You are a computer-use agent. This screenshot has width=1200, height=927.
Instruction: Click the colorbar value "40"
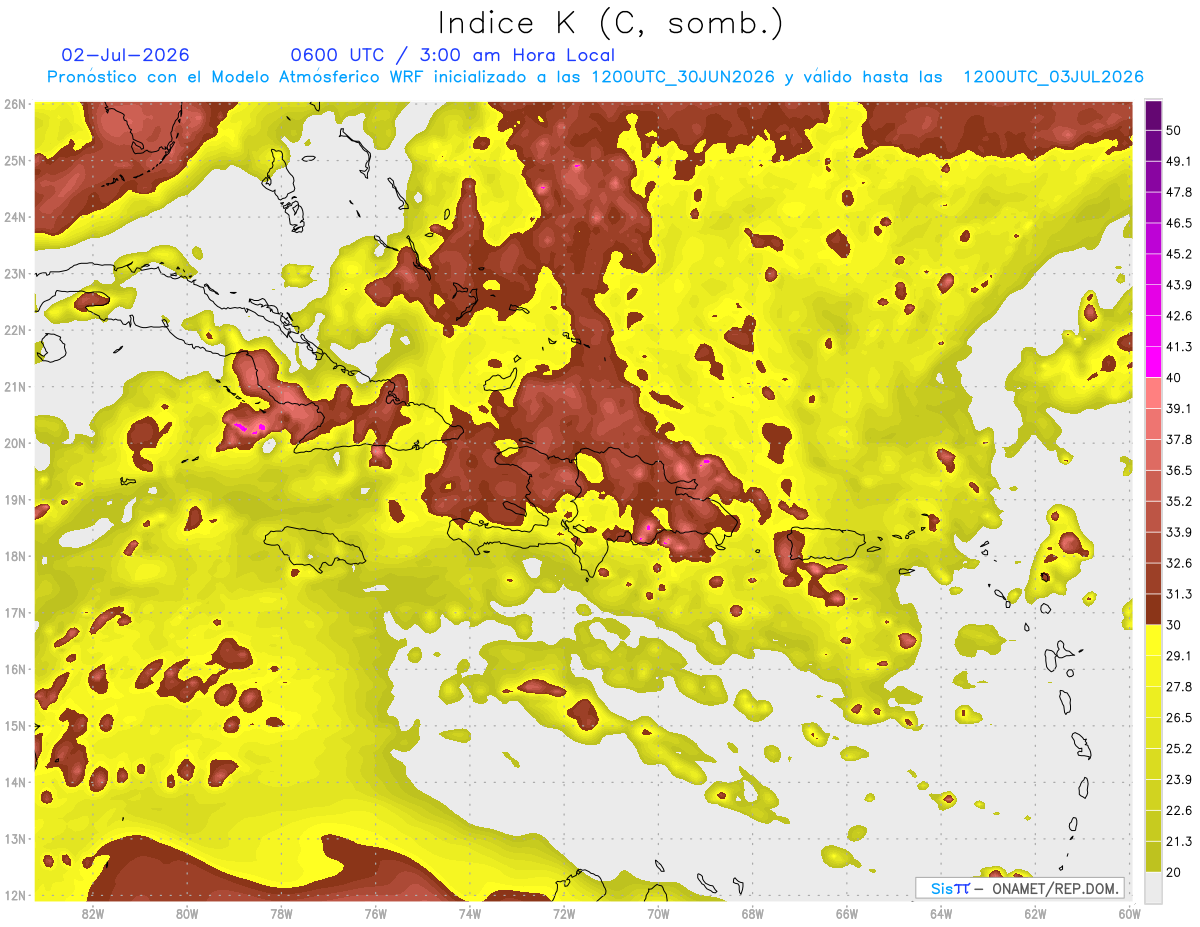pyautogui.click(x=1173, y=377)
